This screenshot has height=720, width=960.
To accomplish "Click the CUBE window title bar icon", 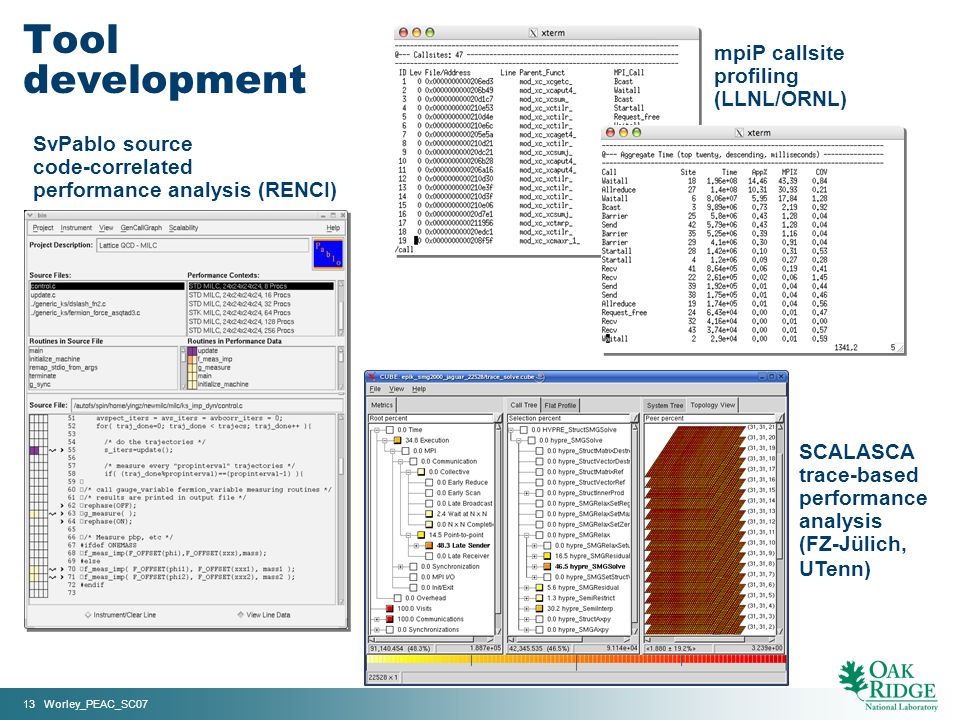I will pyautogui.click(x=371, y=377).
